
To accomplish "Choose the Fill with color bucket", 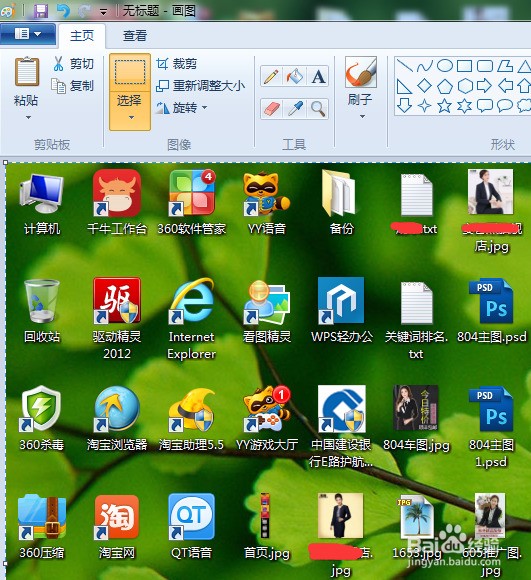I will [x=295, y=77].
